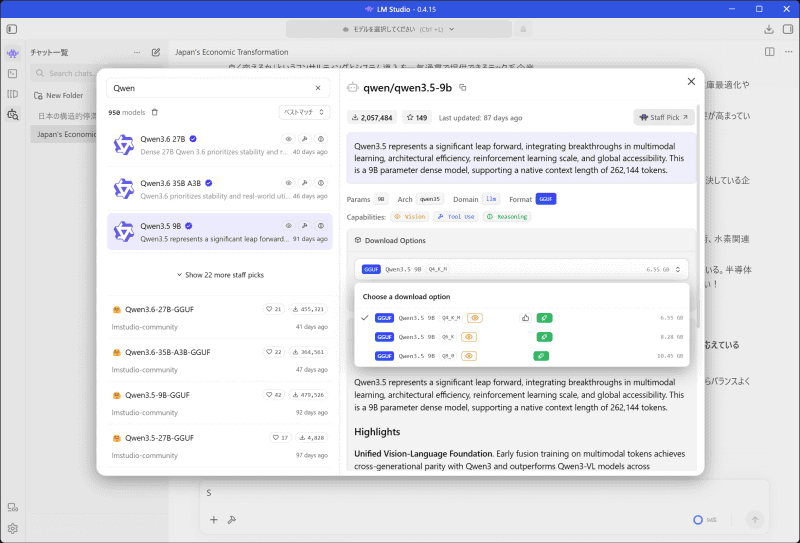The image size is (800, 543).
Task: Create a new chat with edit icon
Action: [x=156, y=52]
